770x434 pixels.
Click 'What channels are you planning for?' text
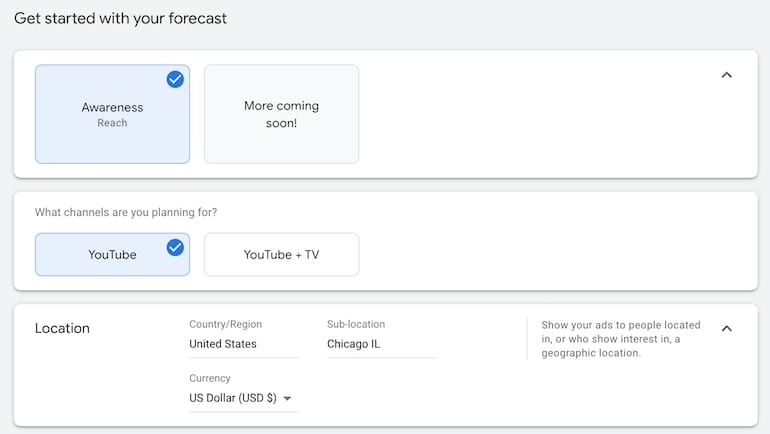(x=126, y=212)
